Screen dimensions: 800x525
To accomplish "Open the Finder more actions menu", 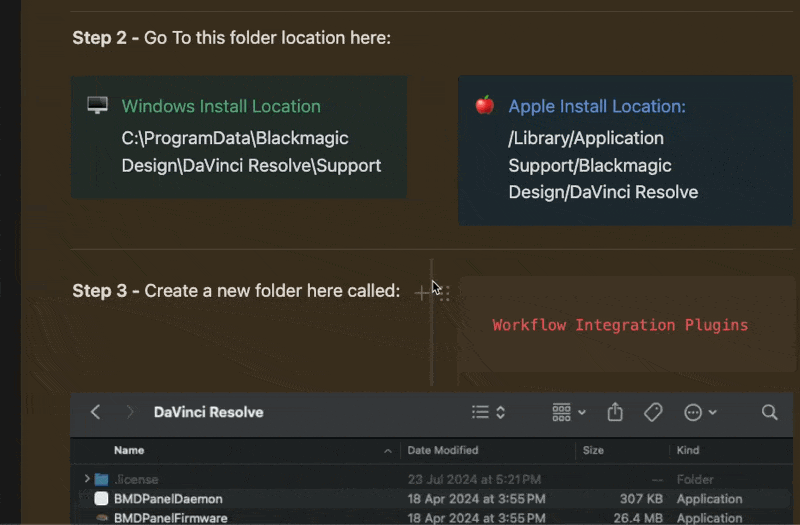I will click(x=700, y=412).
